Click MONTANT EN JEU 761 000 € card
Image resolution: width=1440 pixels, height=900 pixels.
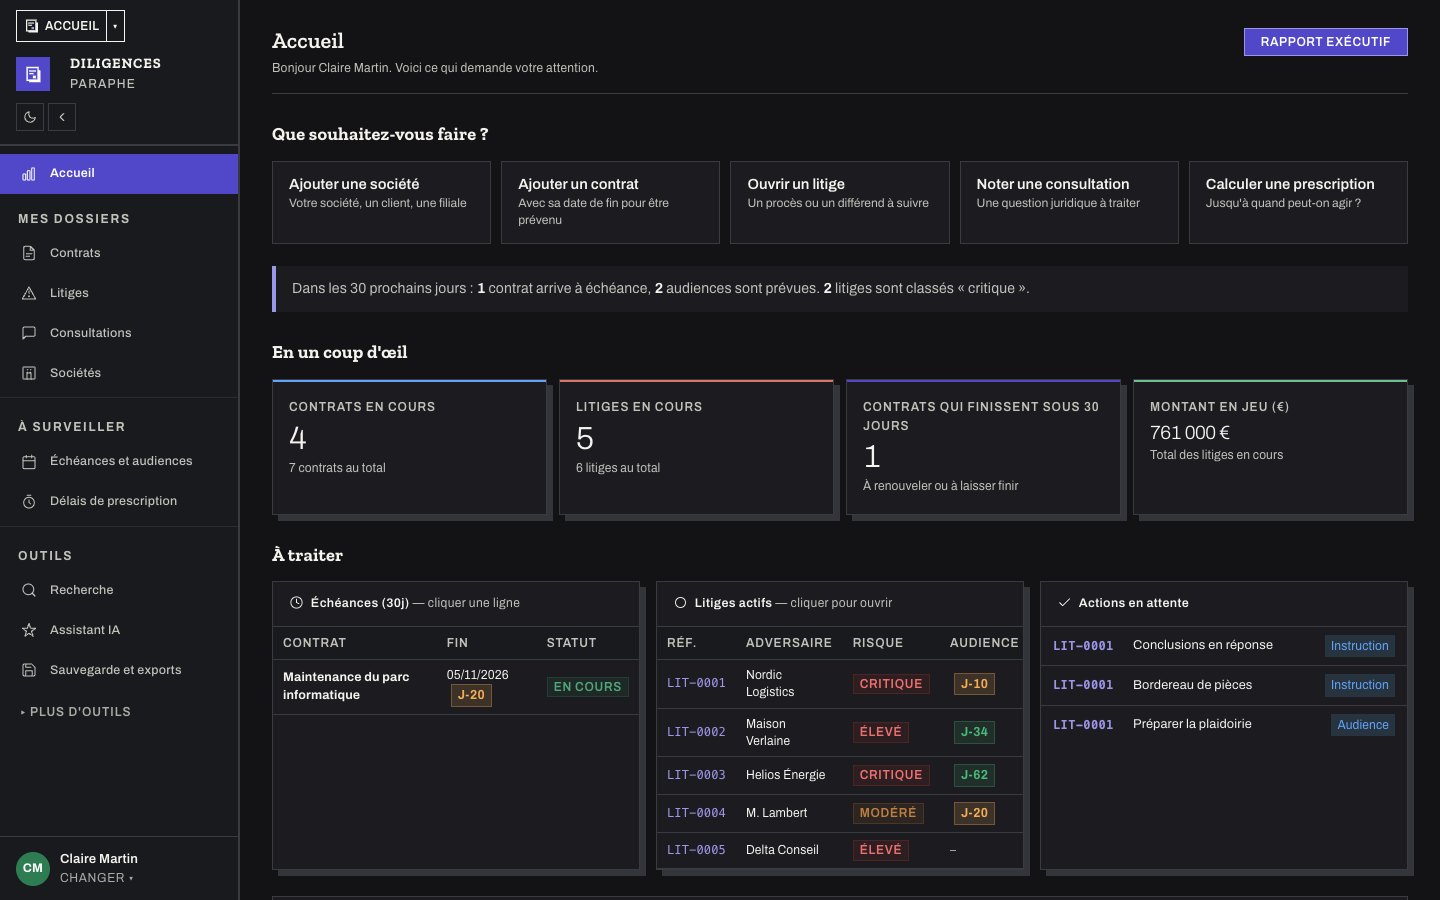(x=1270, y=447)
